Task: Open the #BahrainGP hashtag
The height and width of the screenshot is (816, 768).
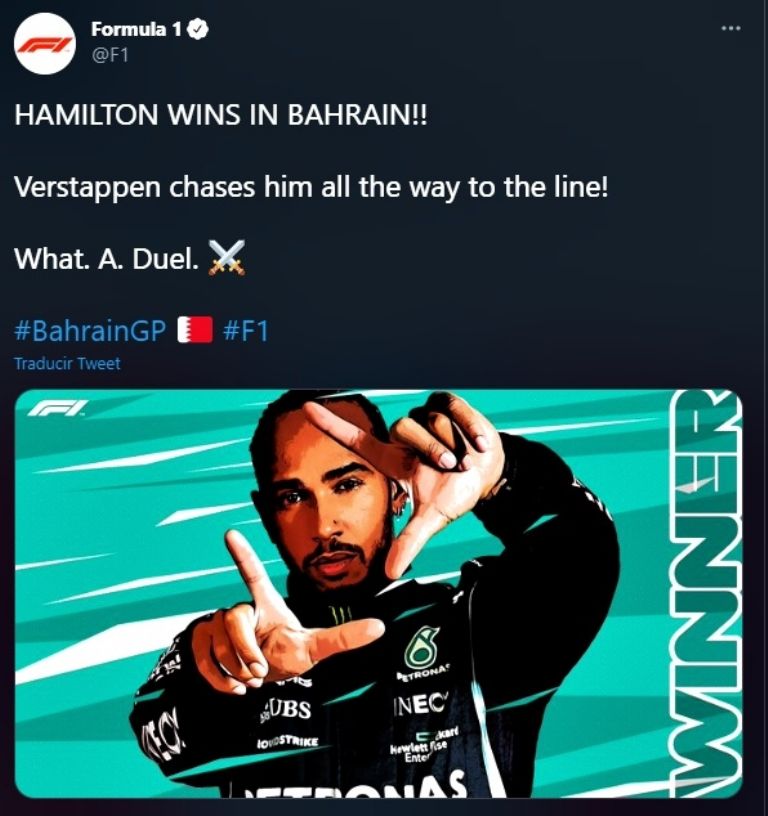Action: coord(90,330)
